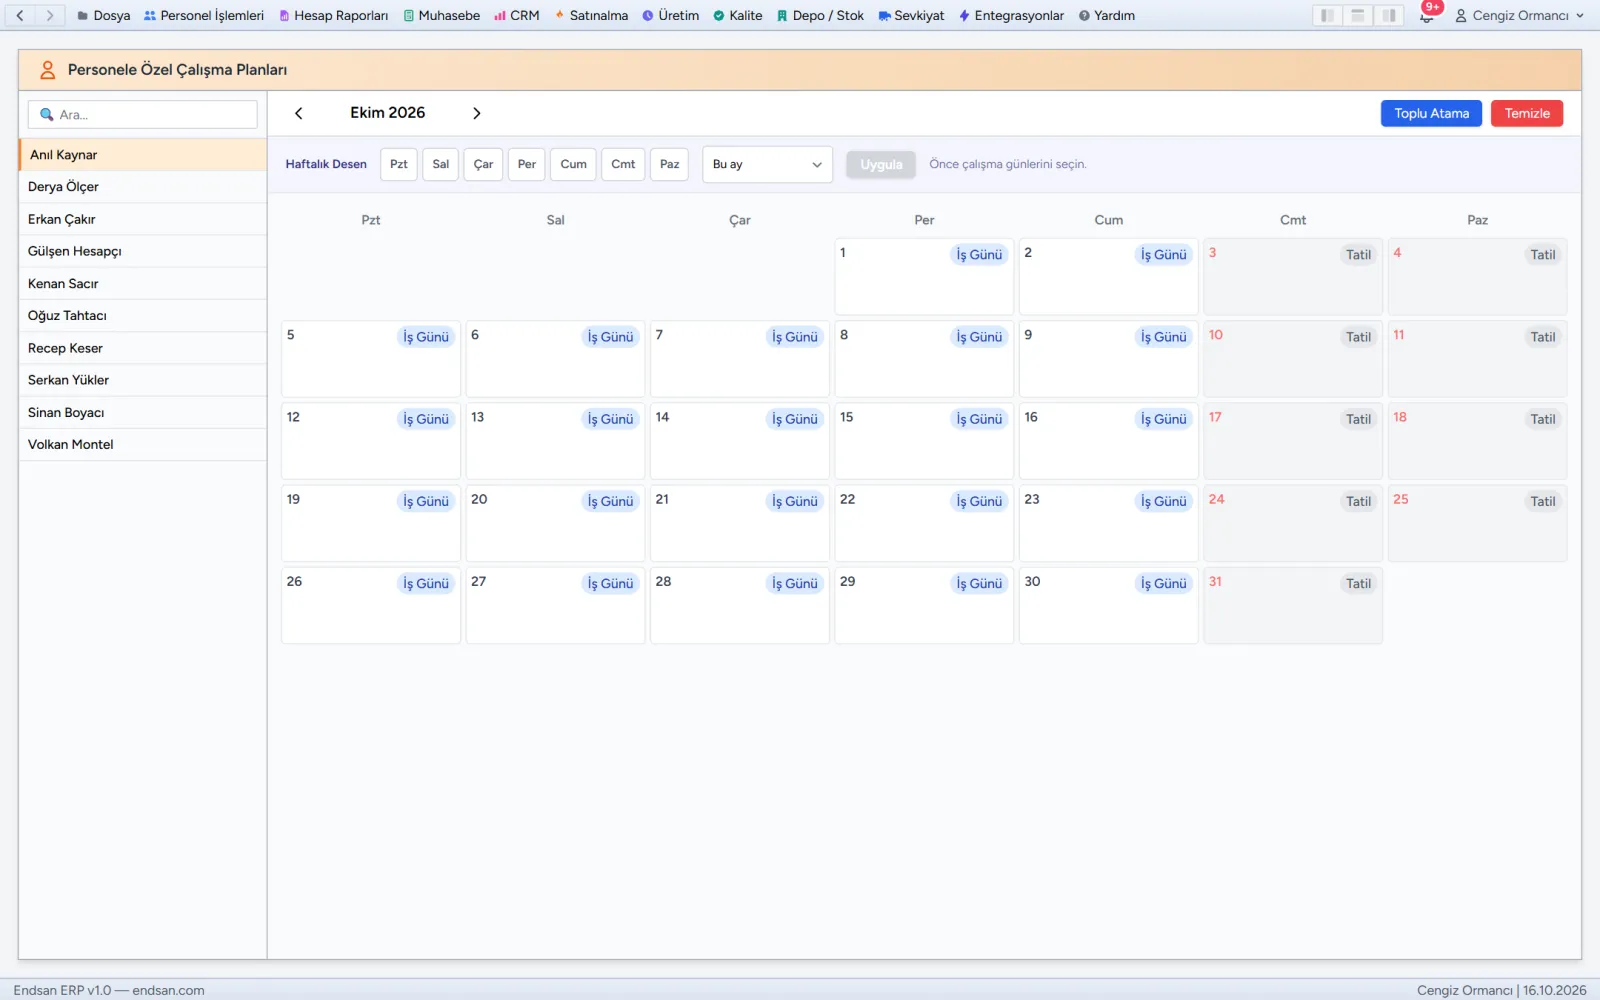Select Volkan Montel in personnel list
1600x1000 pixels.
(143, 445)
